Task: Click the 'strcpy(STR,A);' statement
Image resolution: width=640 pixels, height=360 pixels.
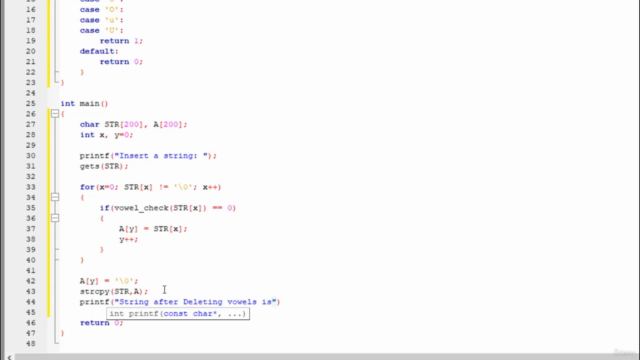Action: pyautogui.click(x=114, y=291)
